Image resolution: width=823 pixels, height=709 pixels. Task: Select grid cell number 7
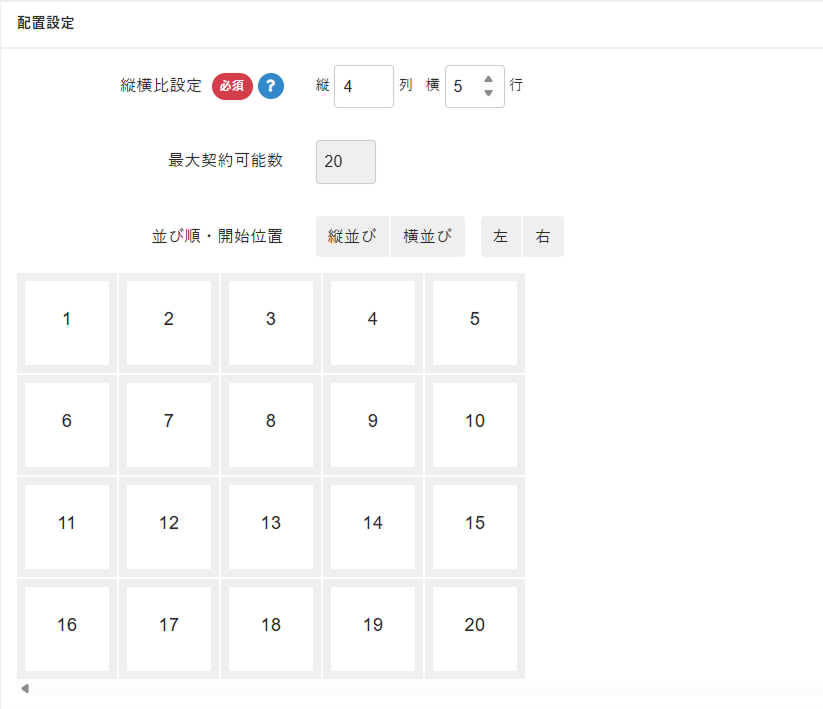pyautogui.click(x=168, y=425)
